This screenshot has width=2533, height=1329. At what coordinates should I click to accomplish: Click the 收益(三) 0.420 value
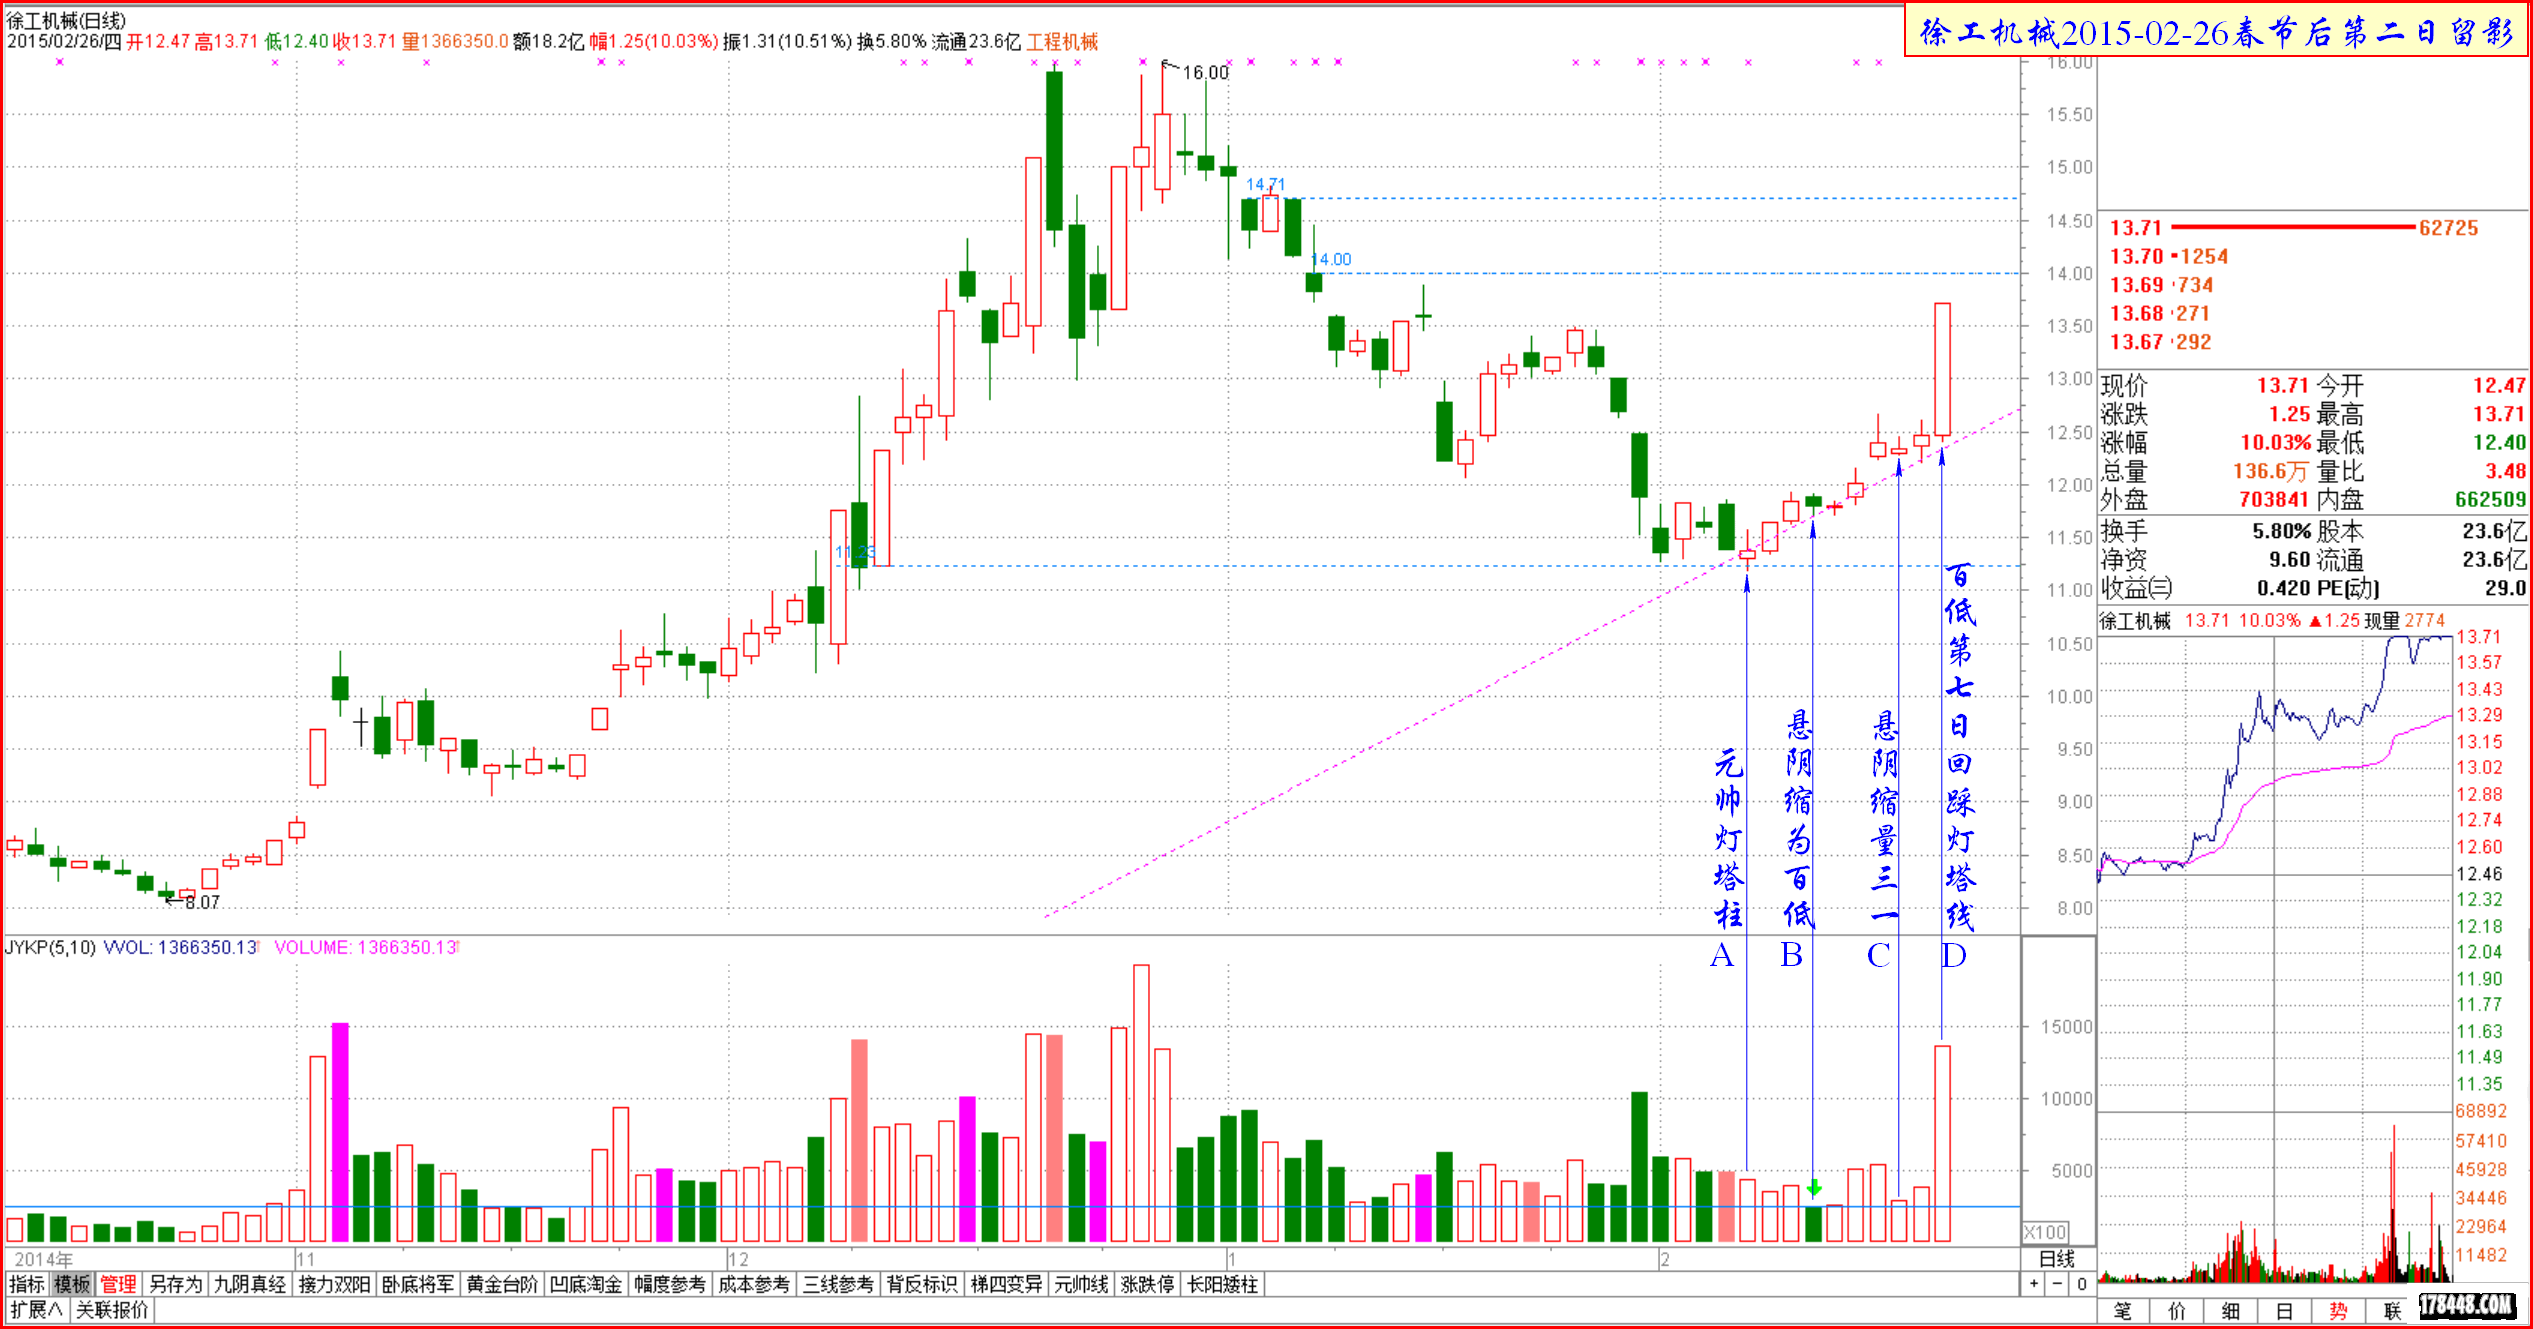point(2283,588)
